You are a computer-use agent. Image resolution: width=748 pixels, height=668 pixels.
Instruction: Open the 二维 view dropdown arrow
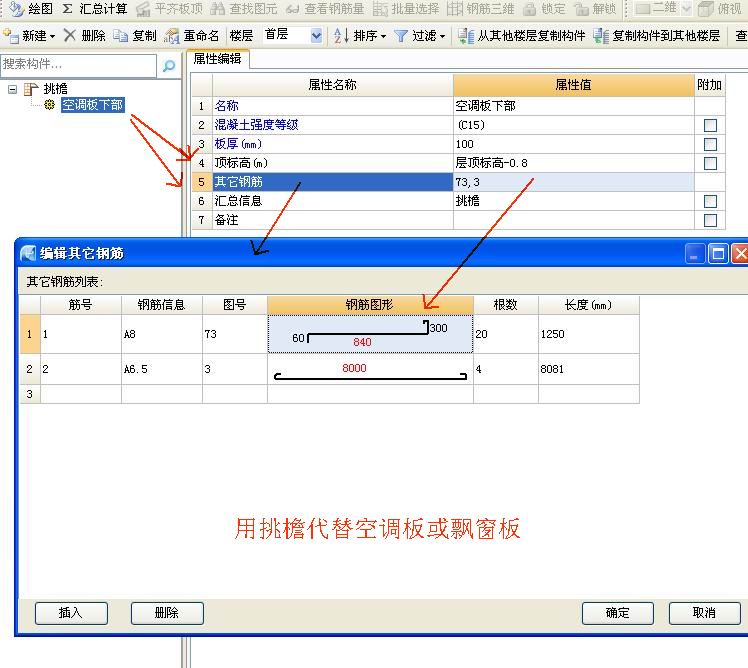[x=686, y=8]
